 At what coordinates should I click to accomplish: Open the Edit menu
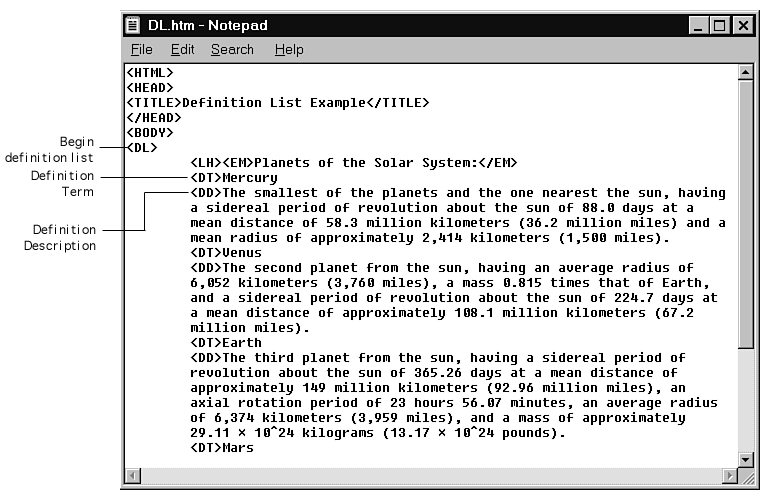pos(182,49)
